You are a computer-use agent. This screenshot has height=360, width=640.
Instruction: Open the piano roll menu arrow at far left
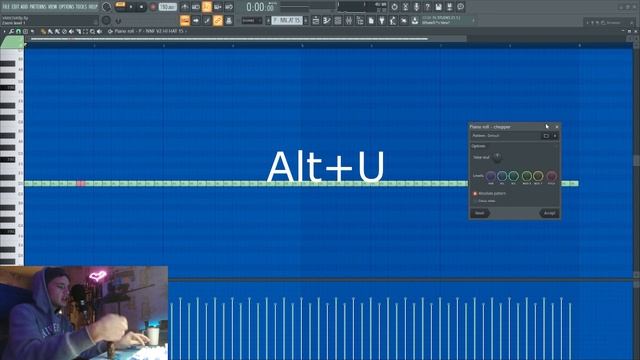pos(4,31)
